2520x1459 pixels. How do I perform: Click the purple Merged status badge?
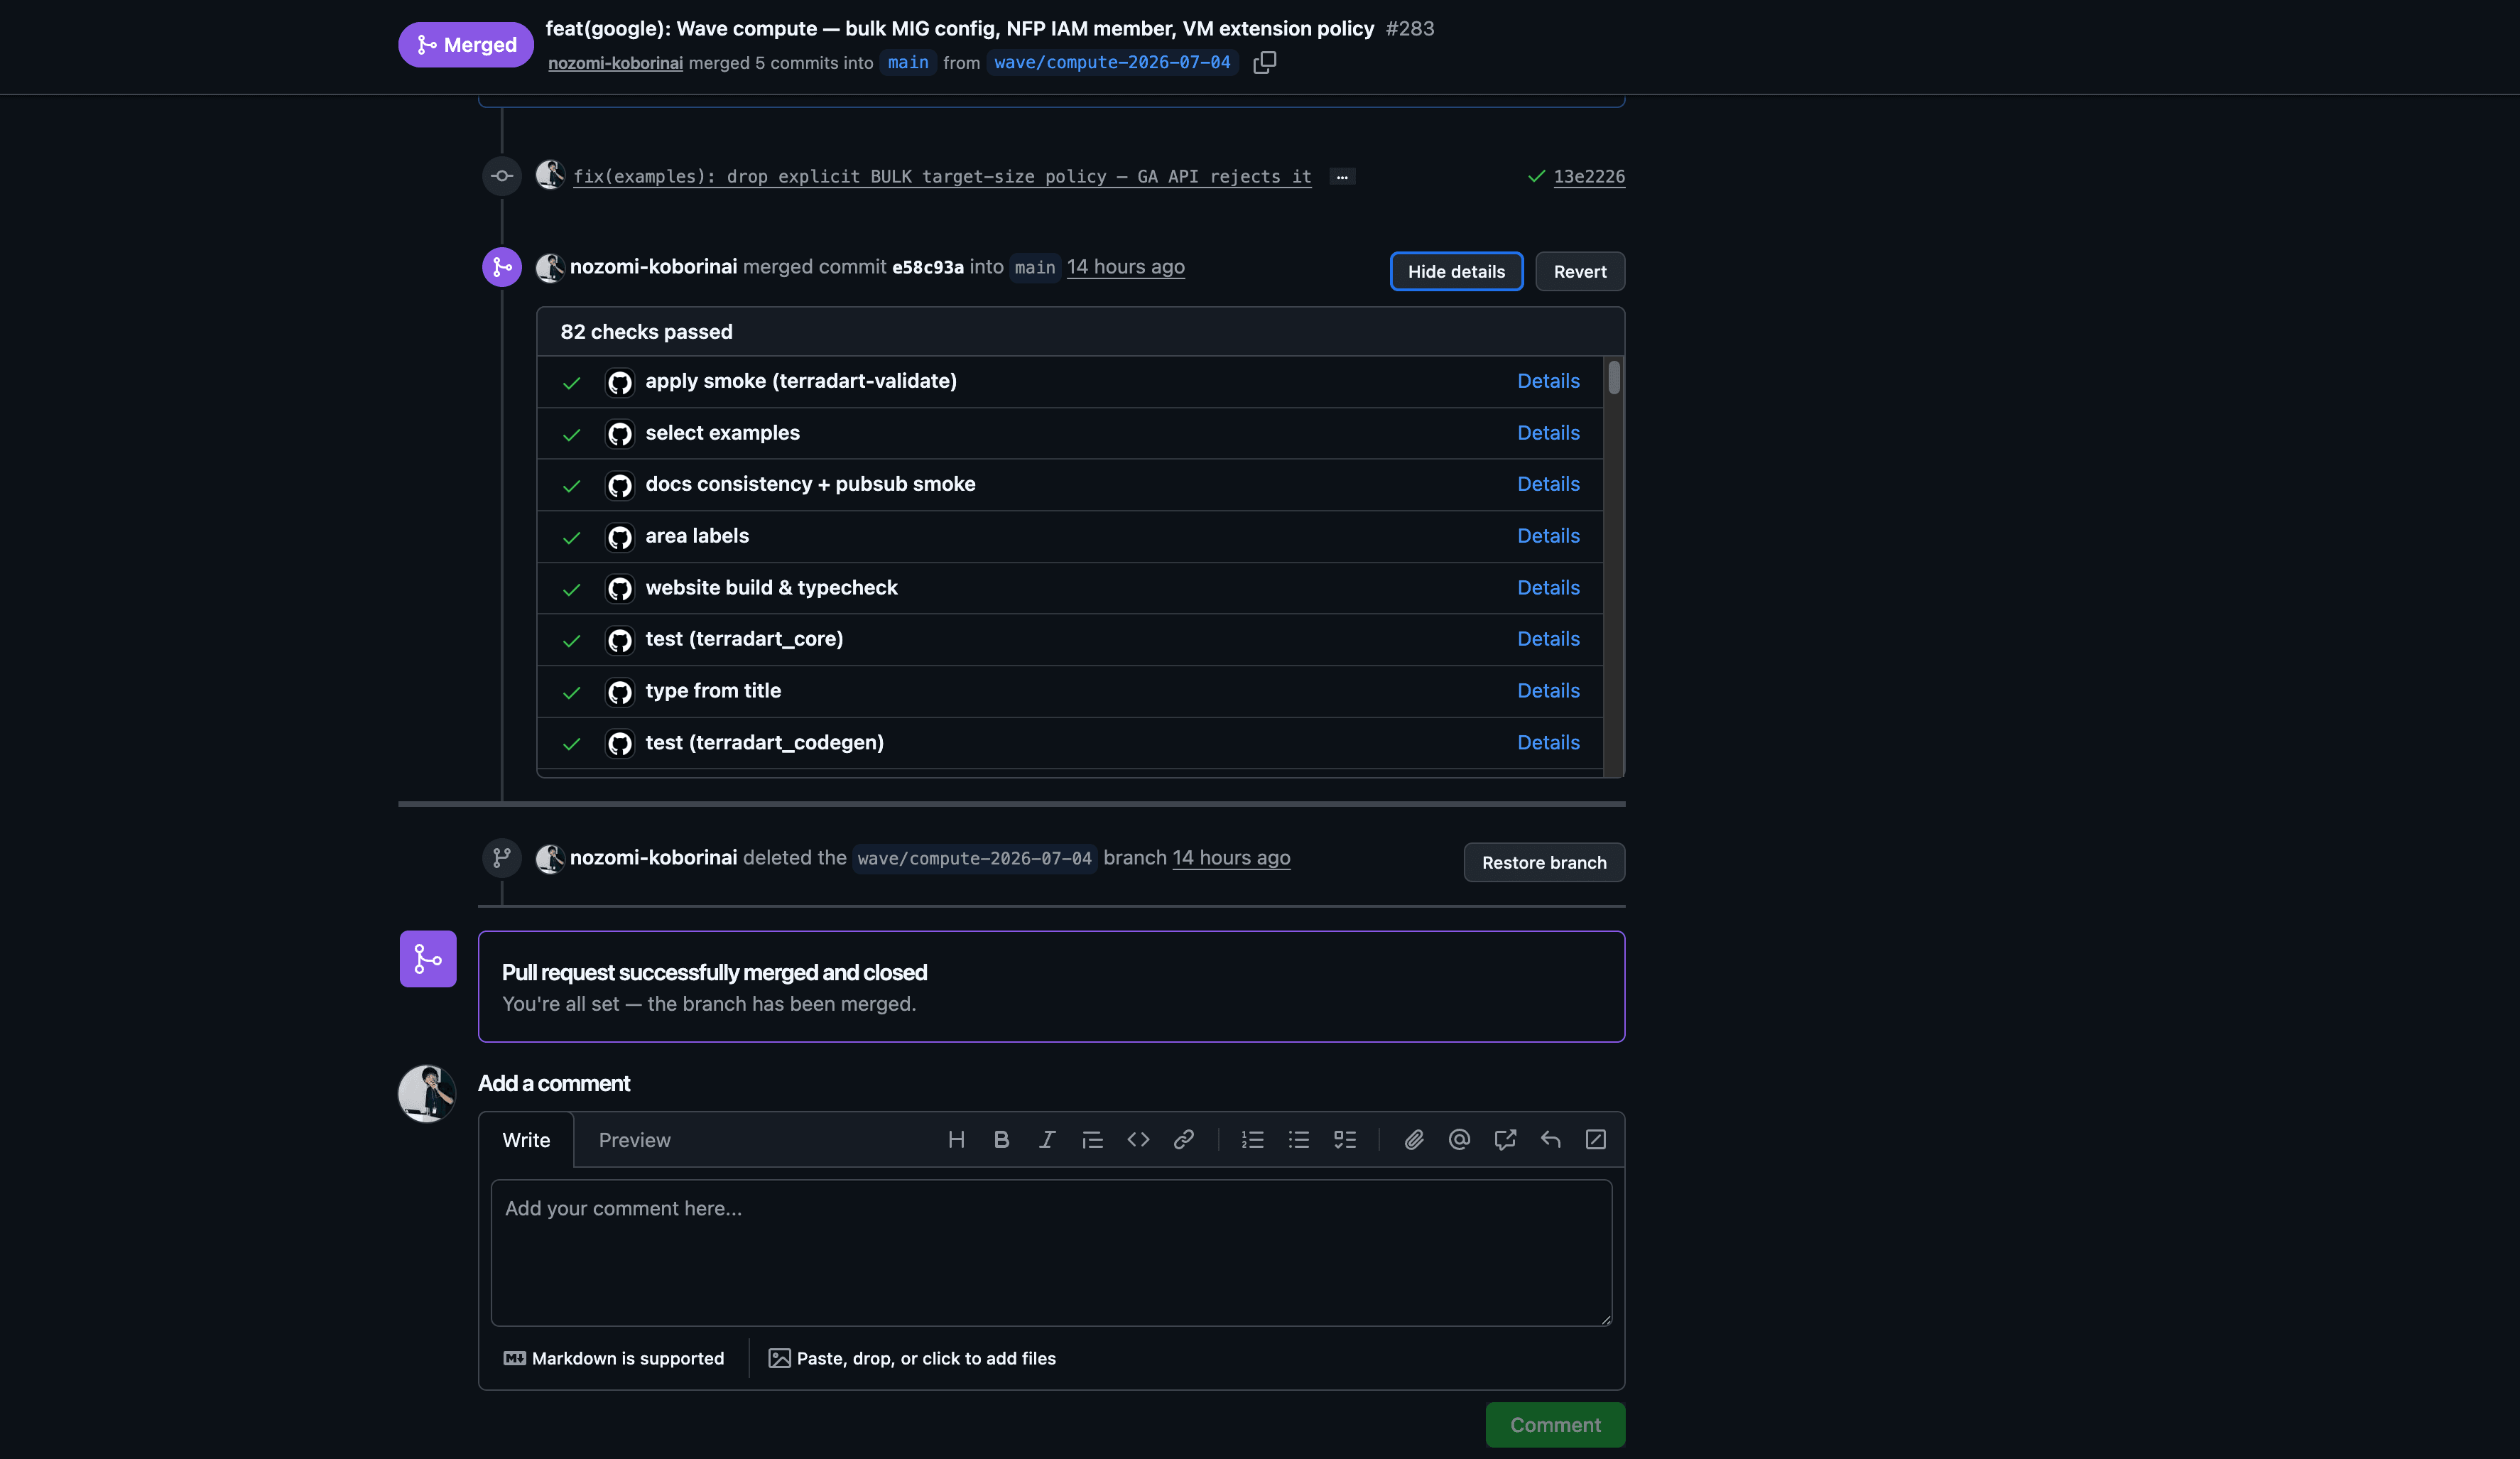(466, 45)
